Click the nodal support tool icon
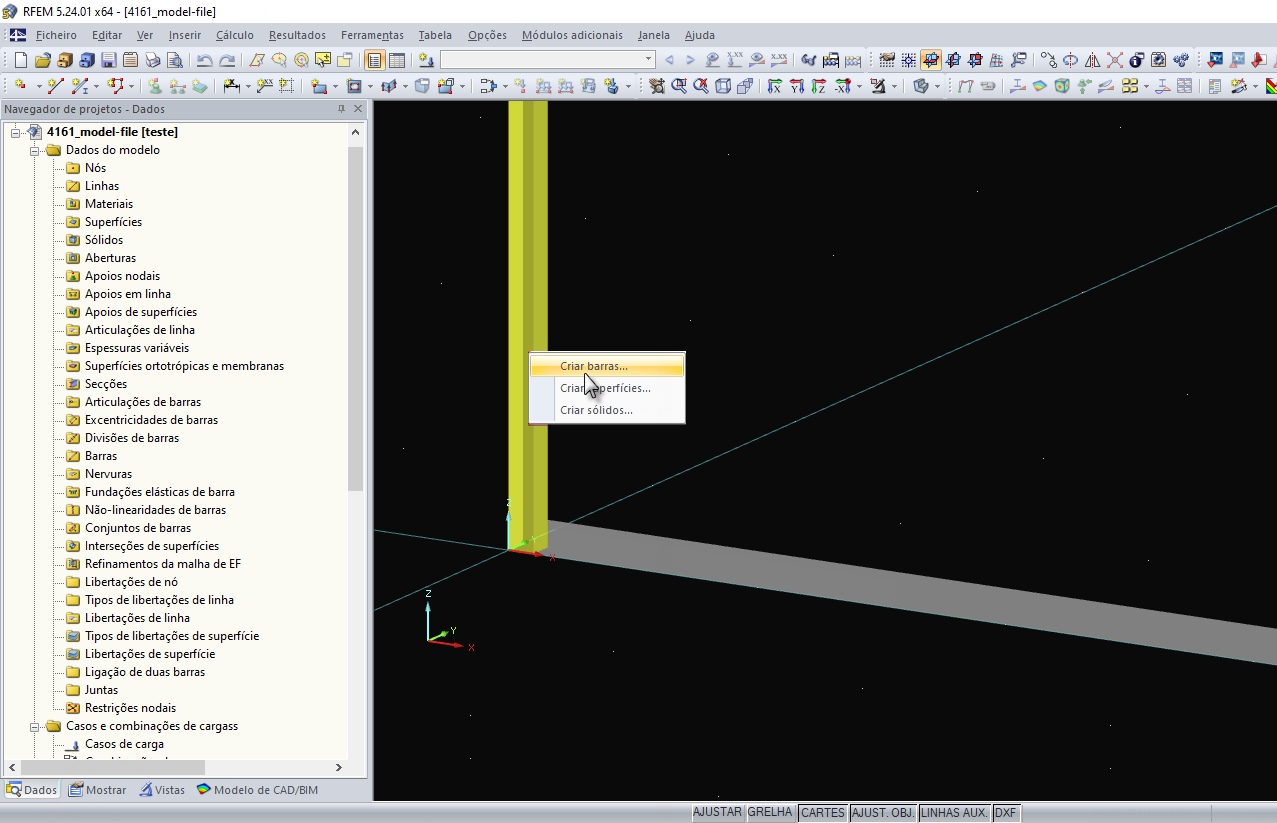The height and width of the screenshot is (823, 1277). click(x=155, y=86)
